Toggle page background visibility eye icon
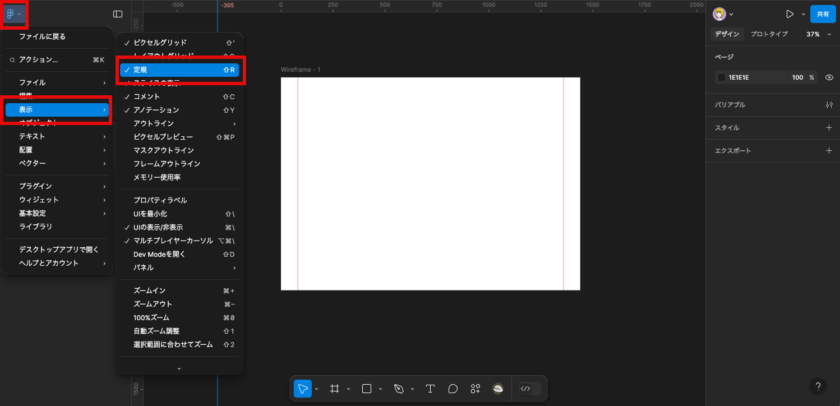The height and width of the screenshot is (406, 840). pyautogui.click(x=829, y=77)
